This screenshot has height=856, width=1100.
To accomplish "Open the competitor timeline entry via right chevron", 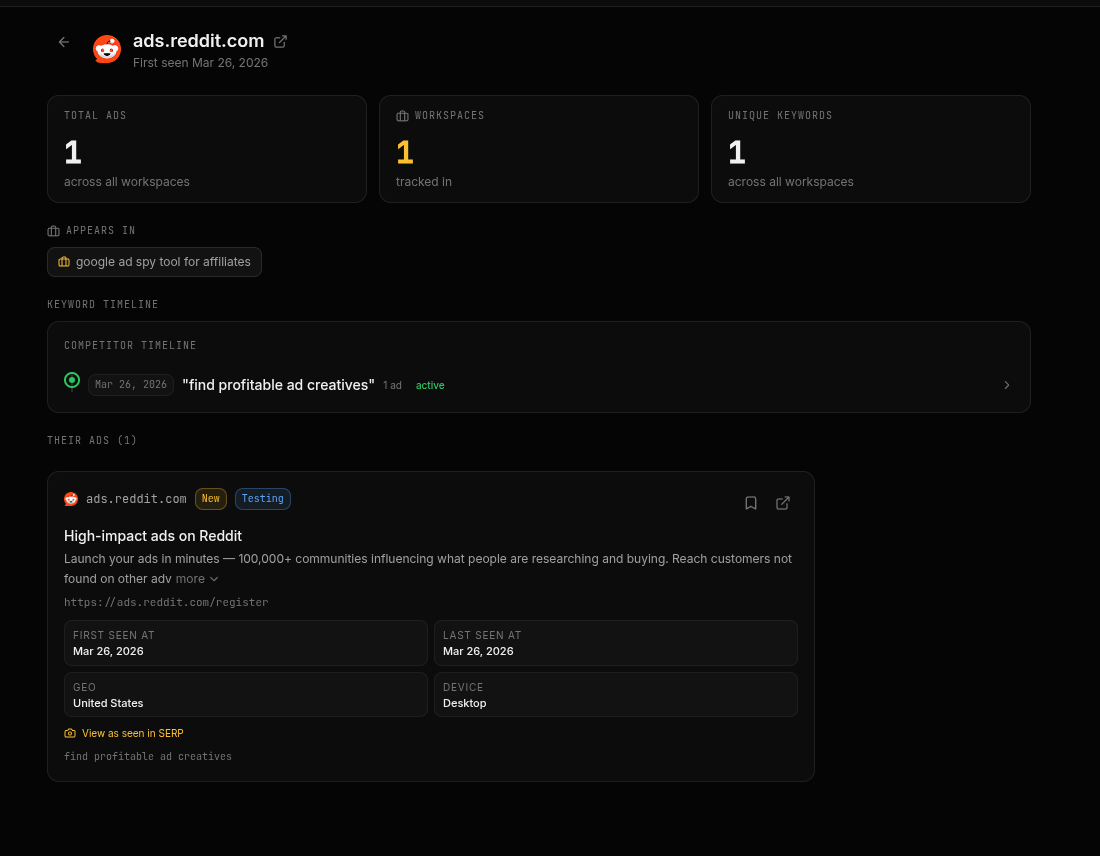I will click(x=1006, y=385).
